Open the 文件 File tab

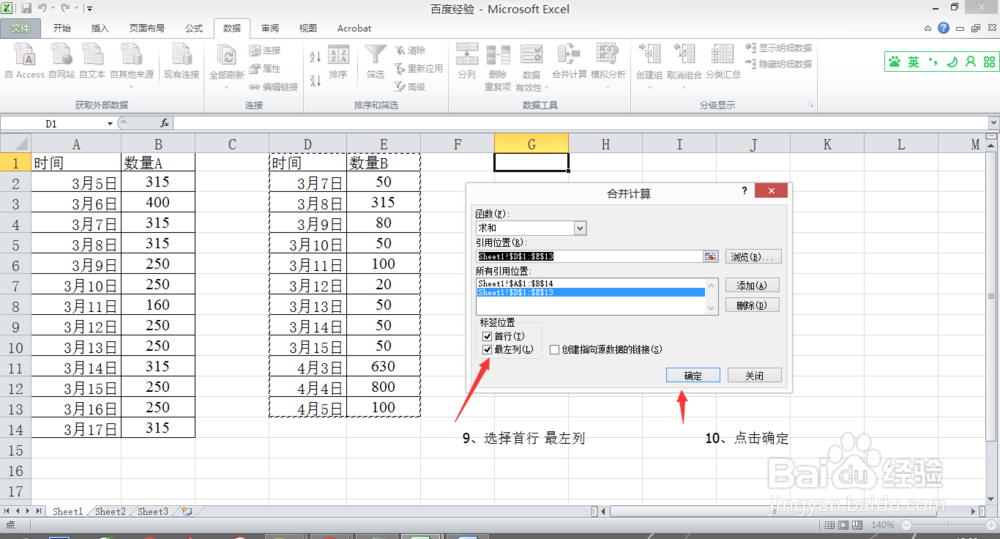click(20, 28)
